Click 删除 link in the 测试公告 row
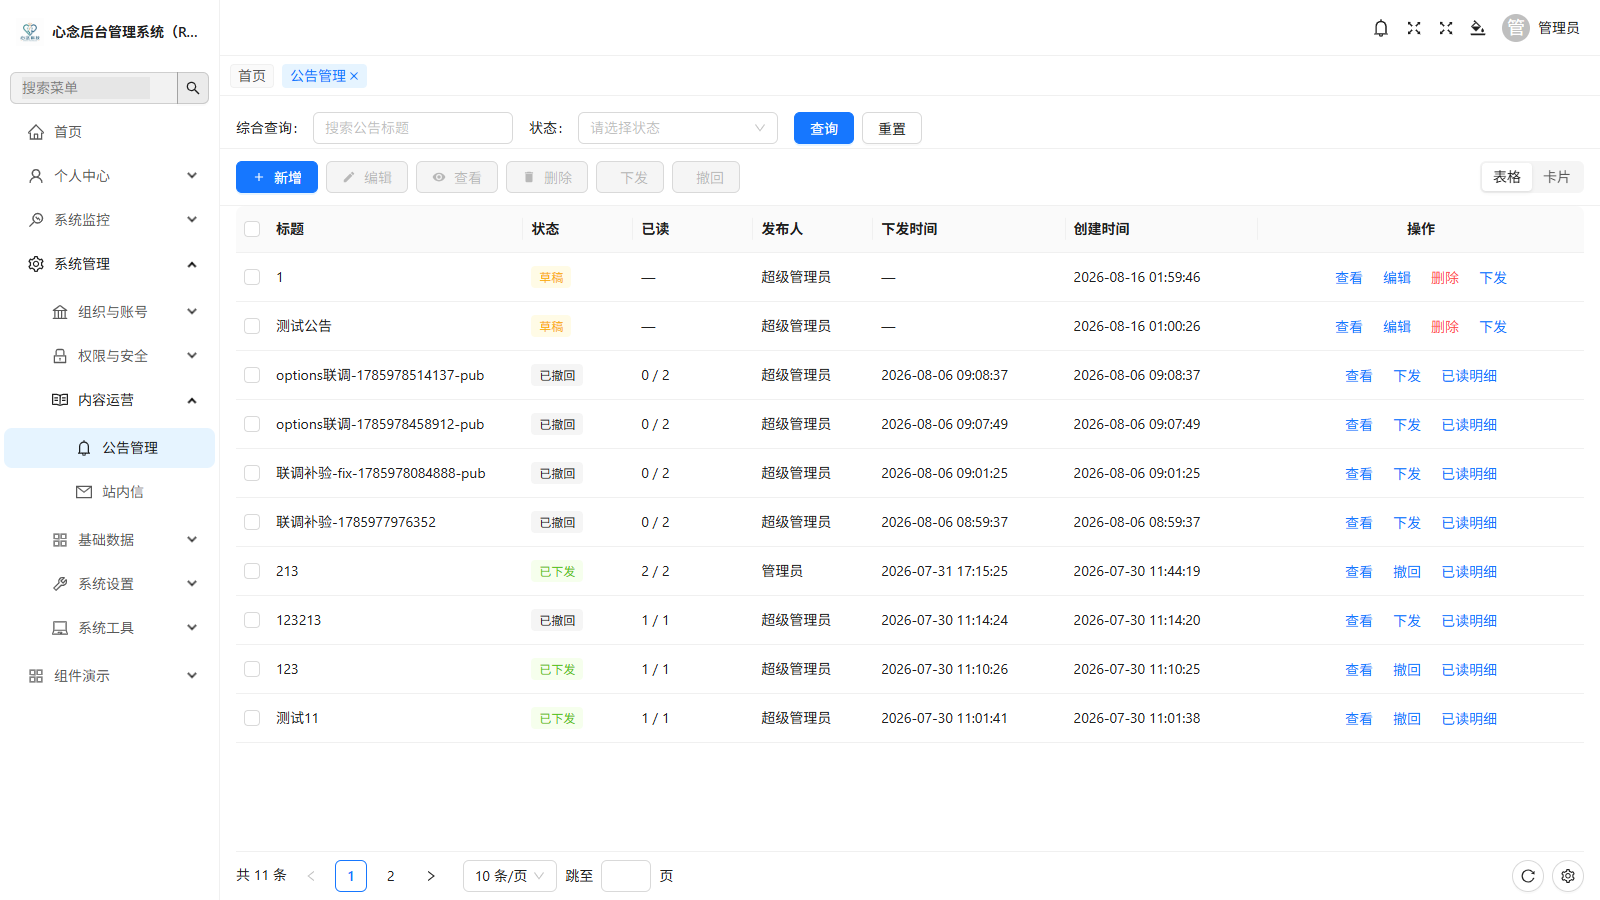 click(x=1445, y=327)
